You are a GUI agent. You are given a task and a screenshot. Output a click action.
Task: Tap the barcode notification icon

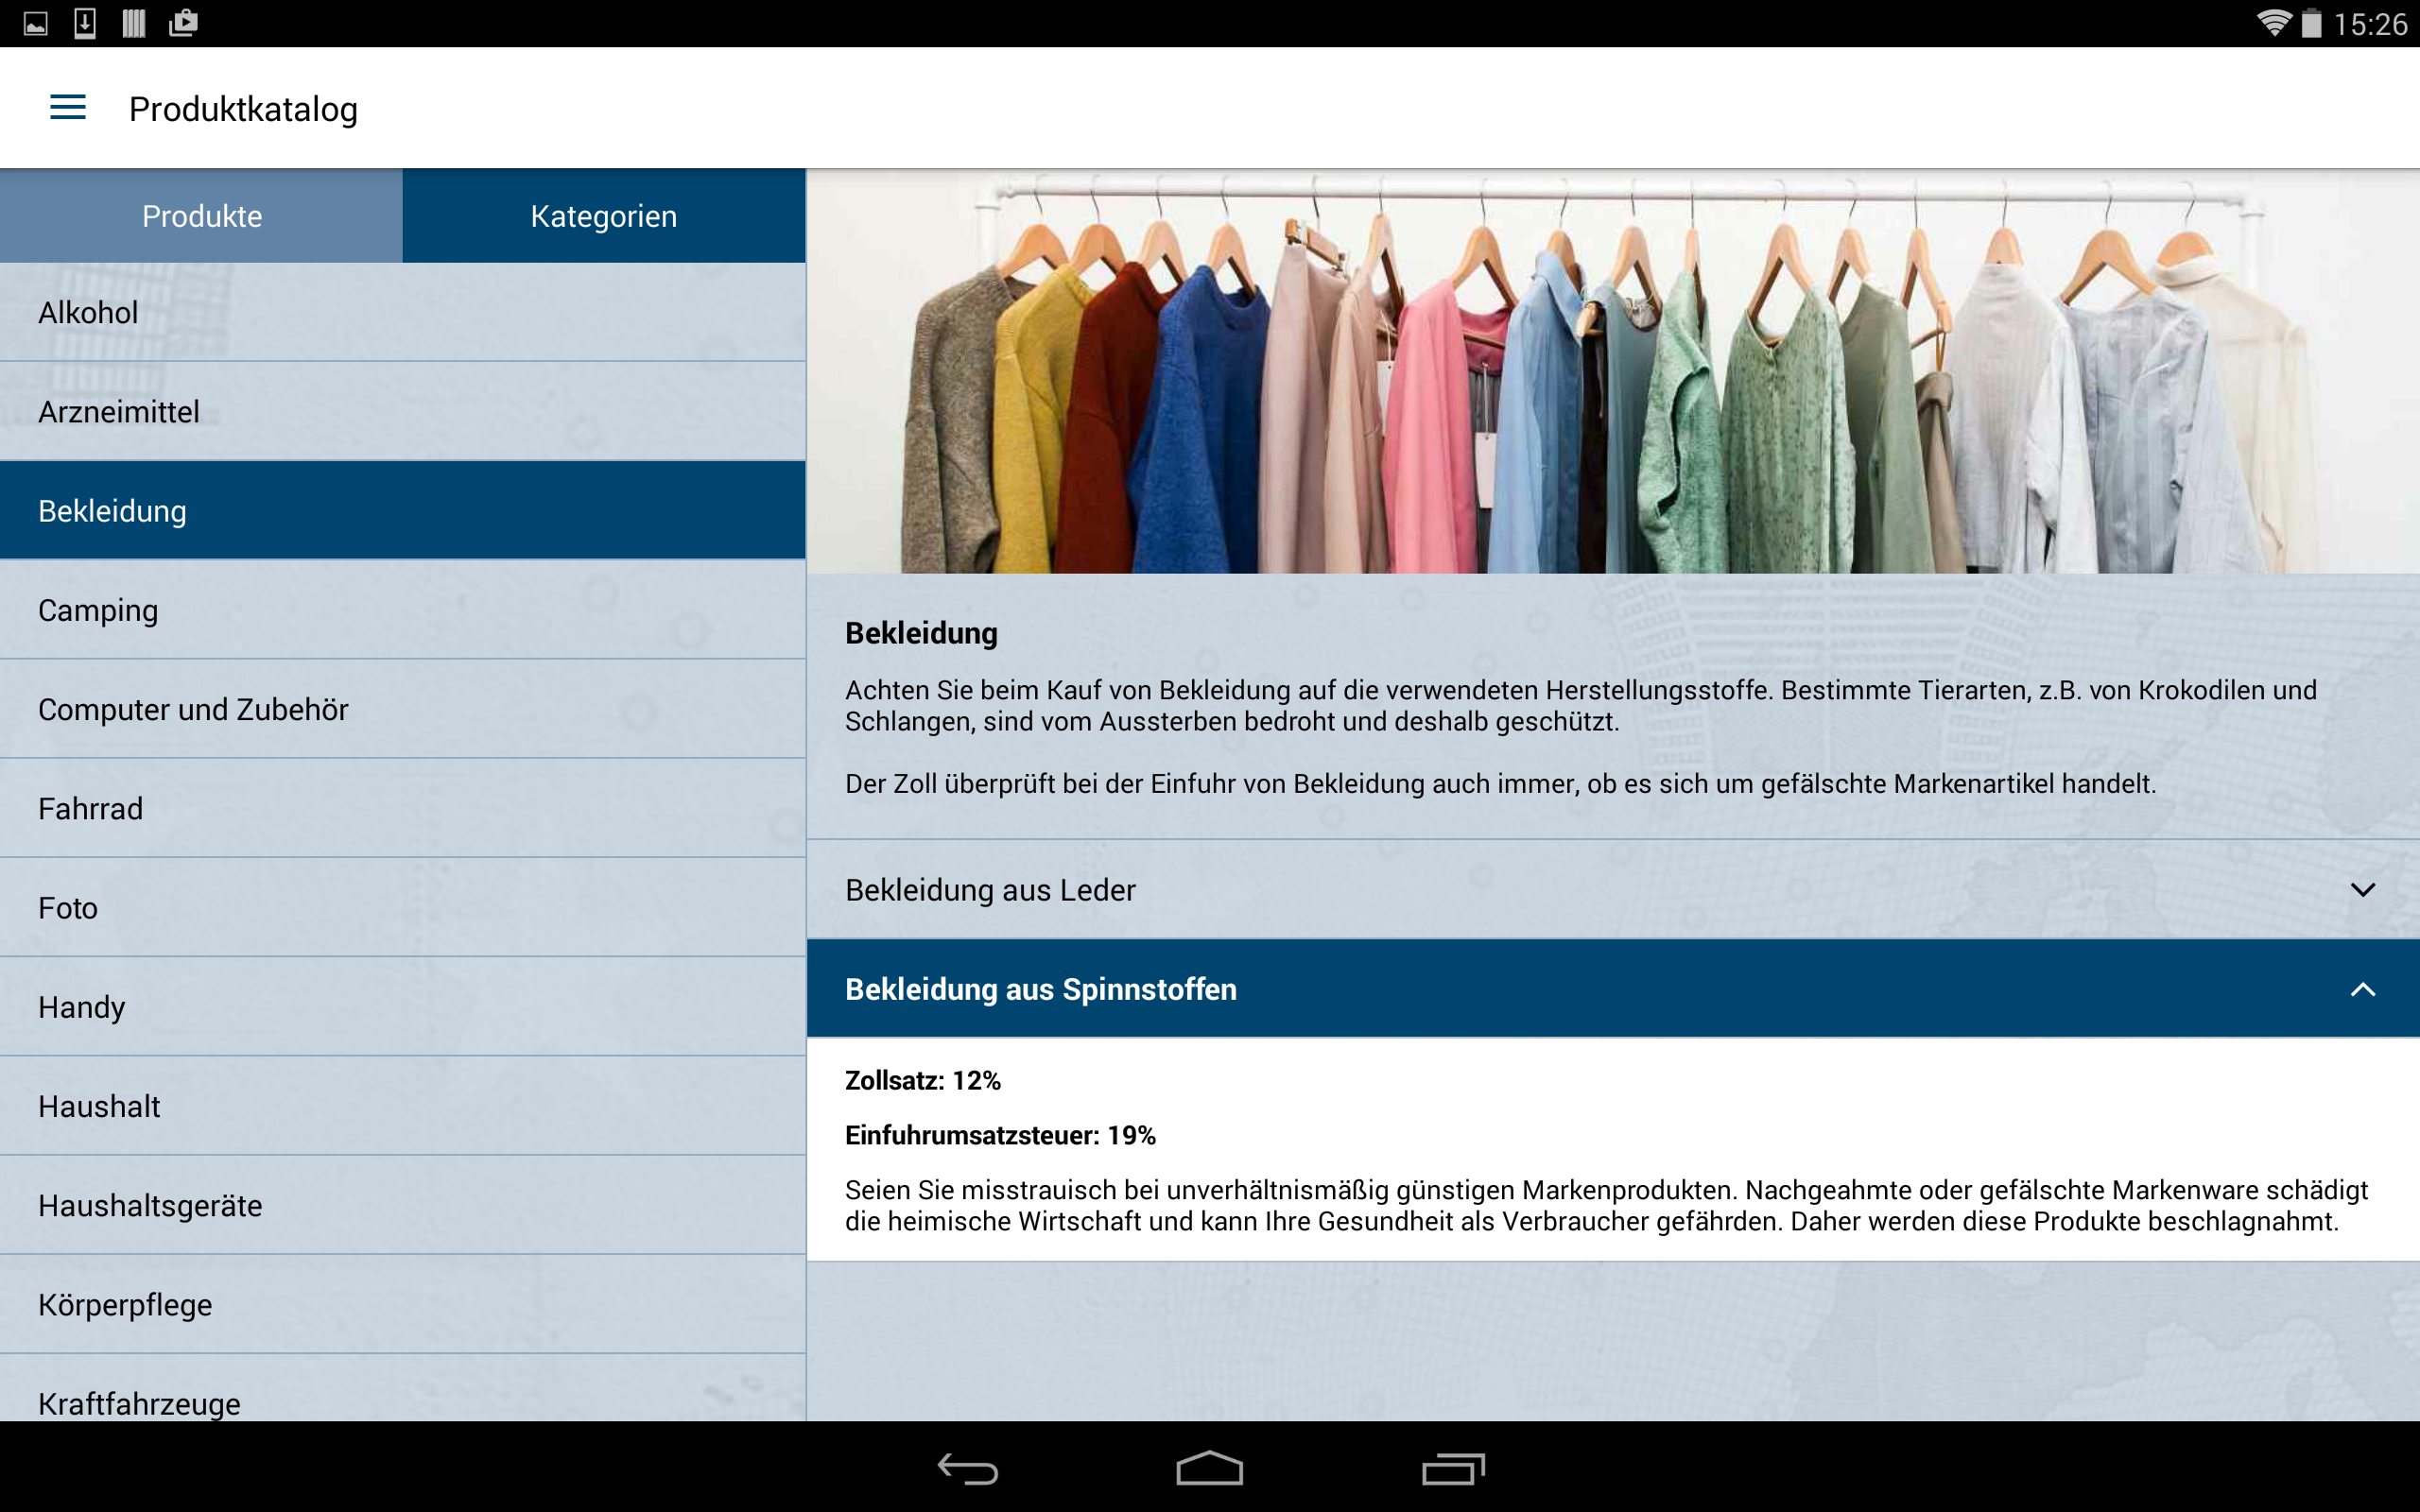pos(134,23)
